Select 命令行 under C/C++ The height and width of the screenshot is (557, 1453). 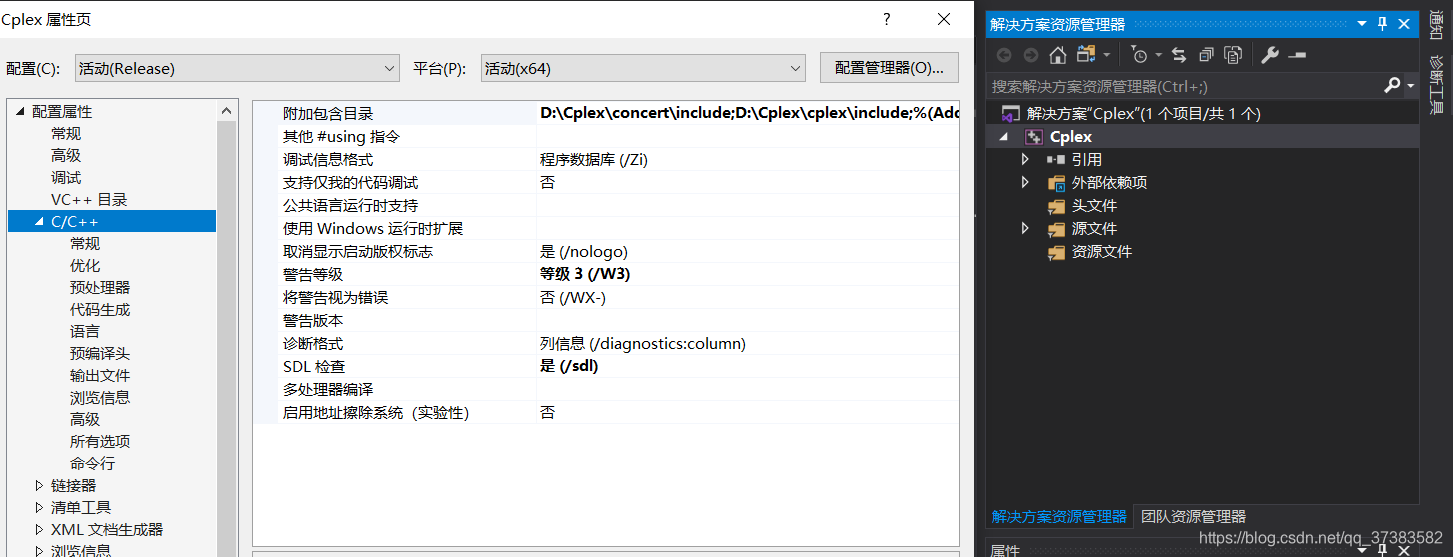(92, 464)
